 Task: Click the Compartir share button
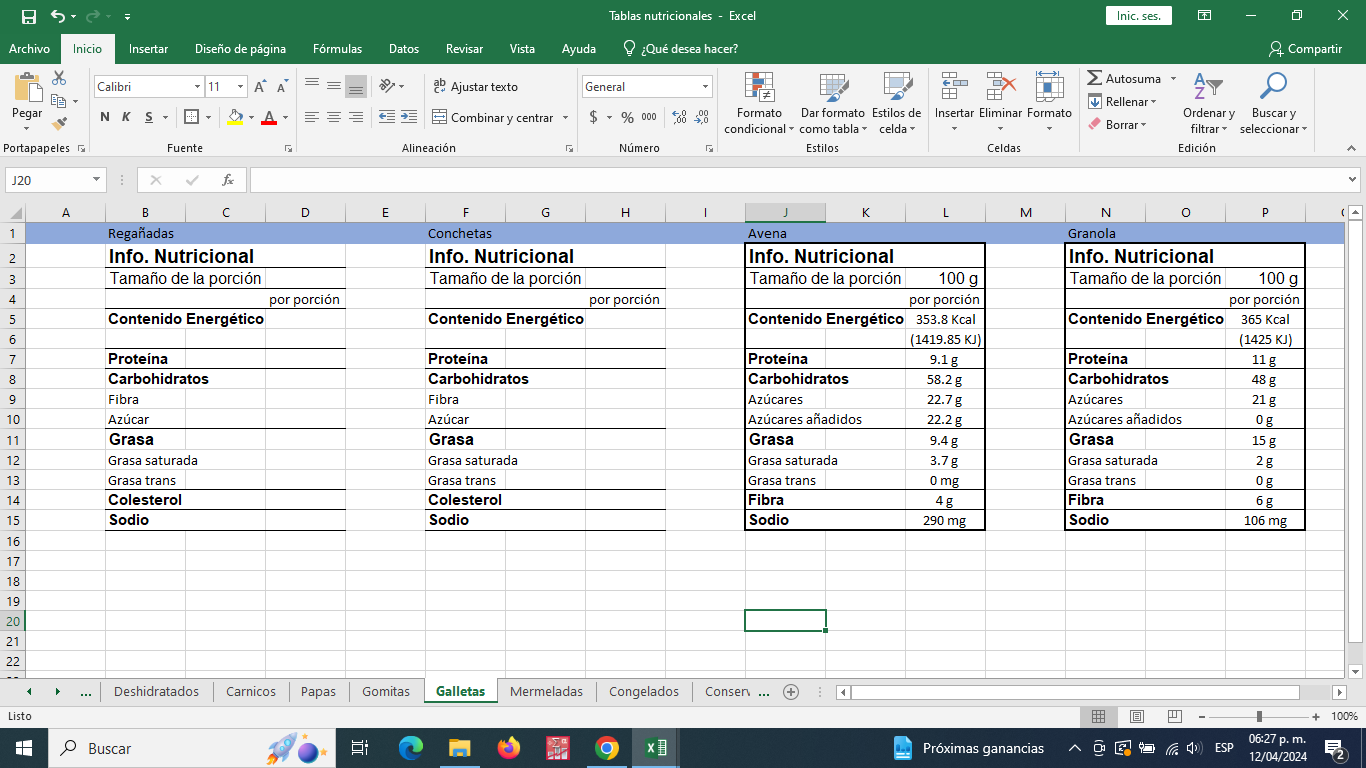point(1305,48)
